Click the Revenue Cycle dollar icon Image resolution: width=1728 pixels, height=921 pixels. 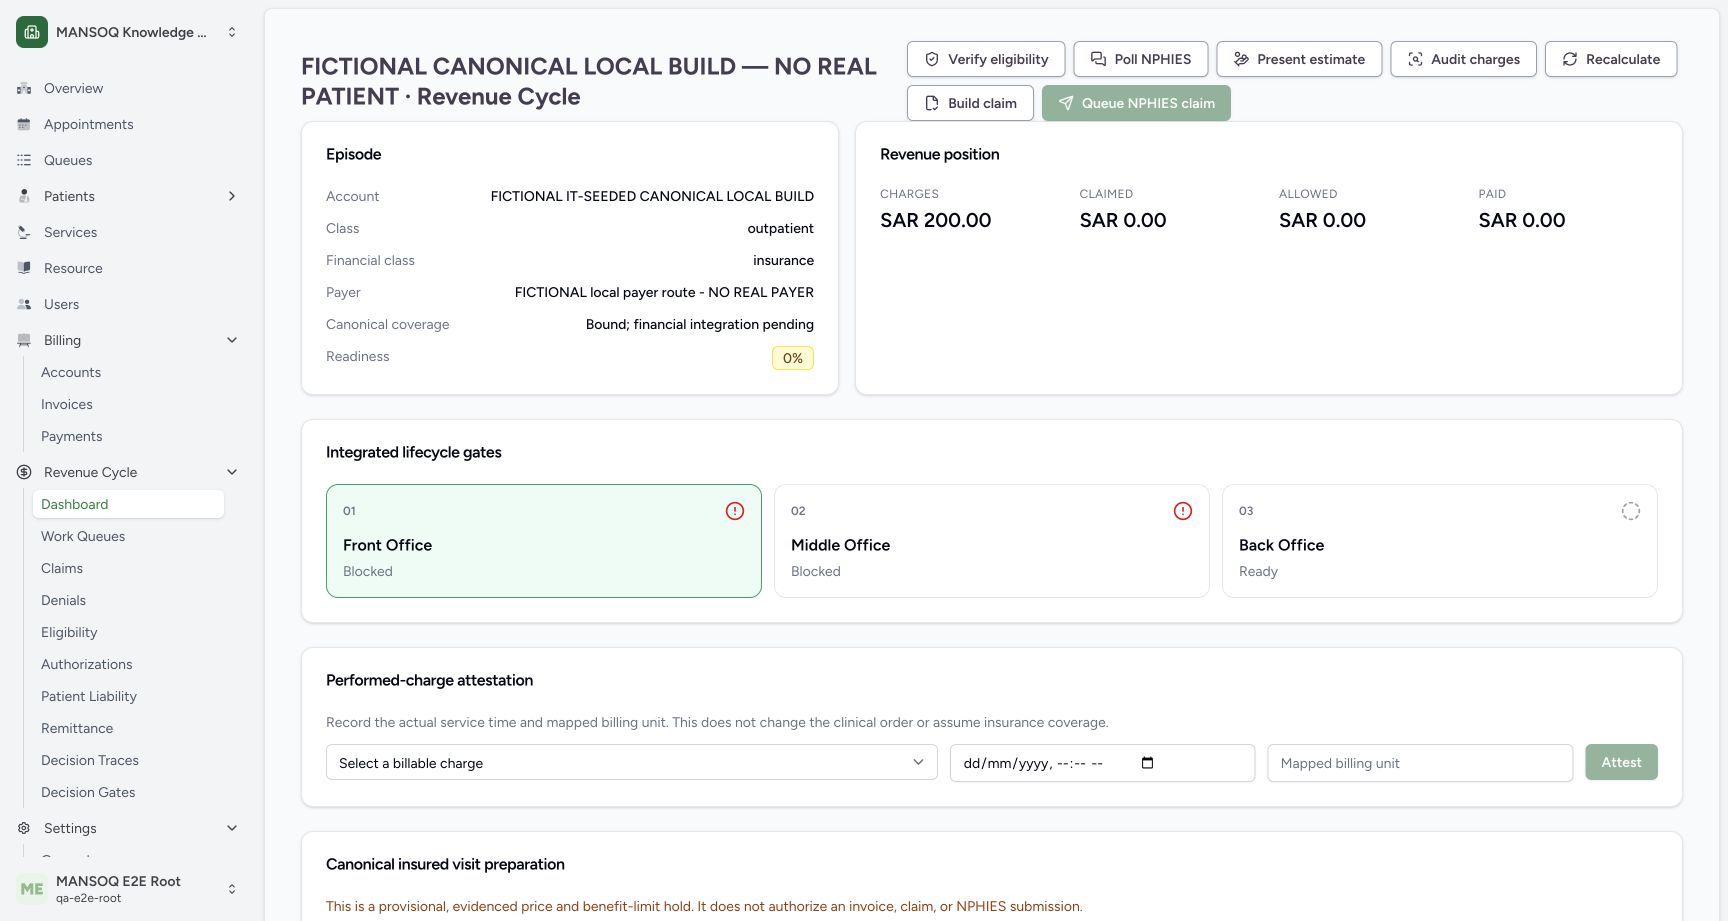pos(24,472)
